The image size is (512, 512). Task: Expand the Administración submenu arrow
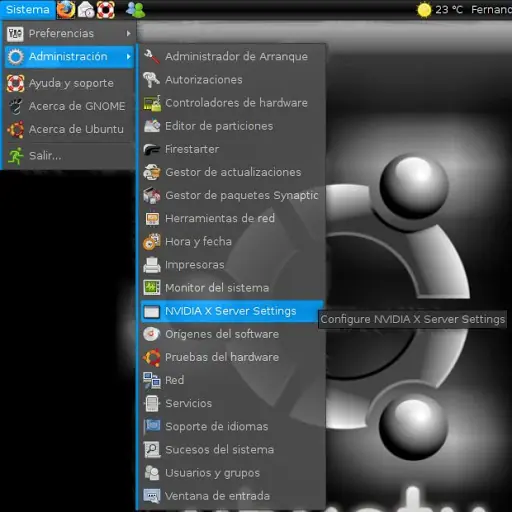point(129,57)
